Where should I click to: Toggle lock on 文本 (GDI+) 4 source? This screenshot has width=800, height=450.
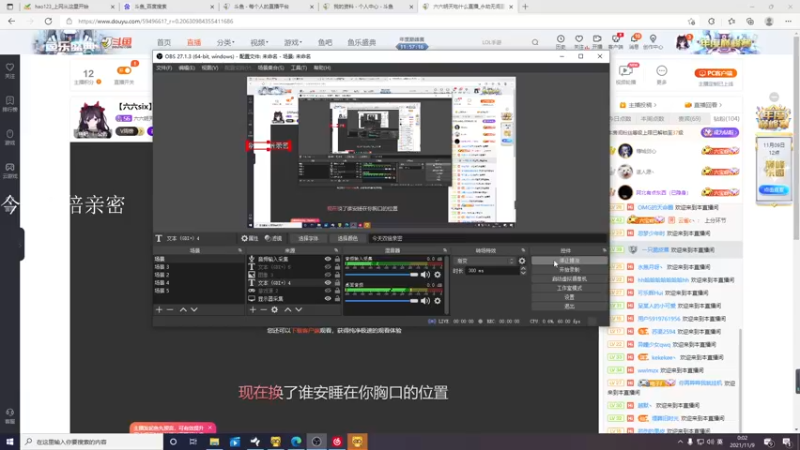point(337,283)
